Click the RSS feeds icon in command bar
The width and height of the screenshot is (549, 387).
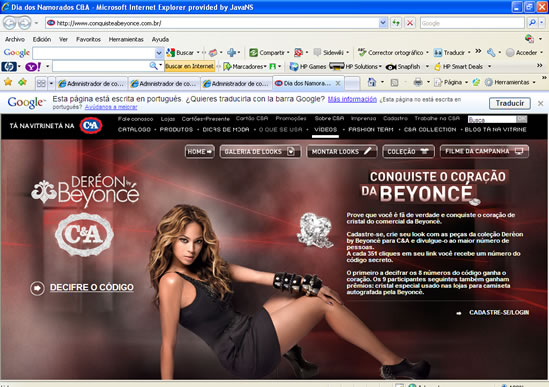point(395,83)
